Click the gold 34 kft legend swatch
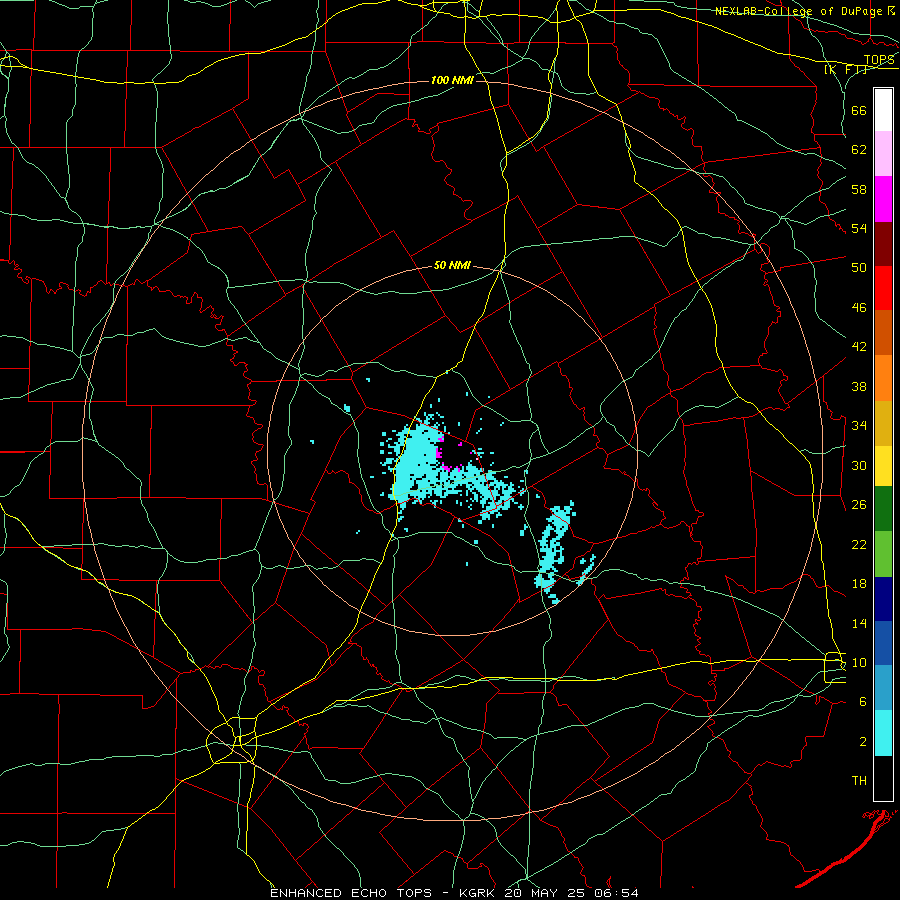This screenshot has height=900, width=900. pos(883,423)
